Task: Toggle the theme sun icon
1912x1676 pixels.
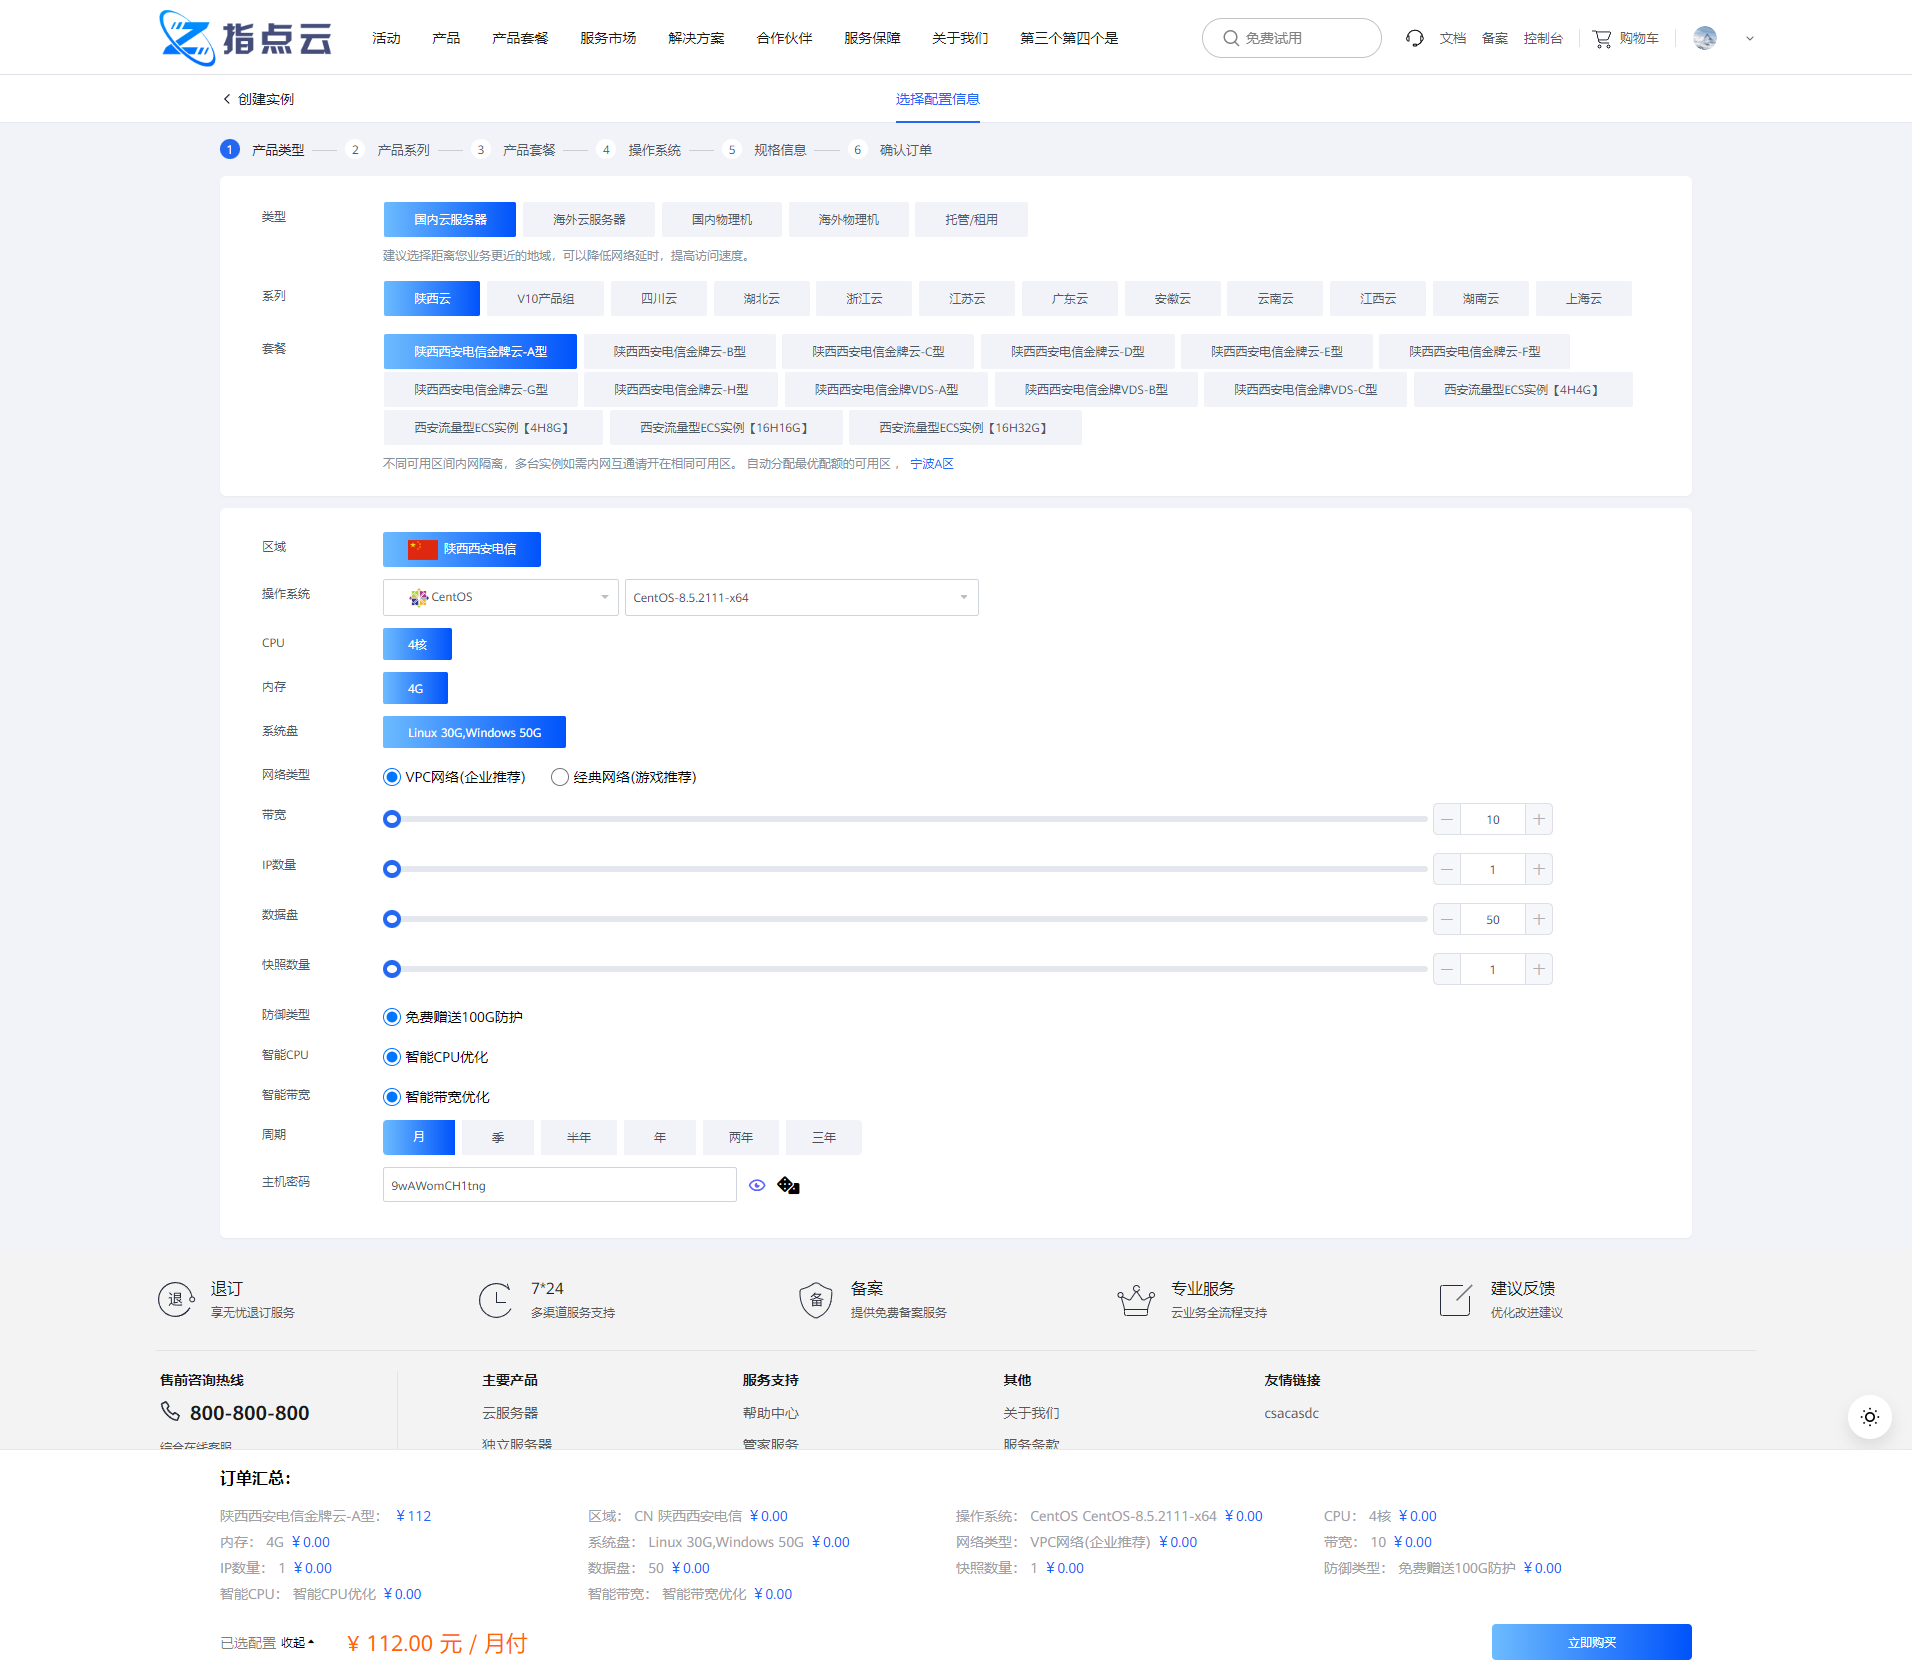Action: 1869,1417
